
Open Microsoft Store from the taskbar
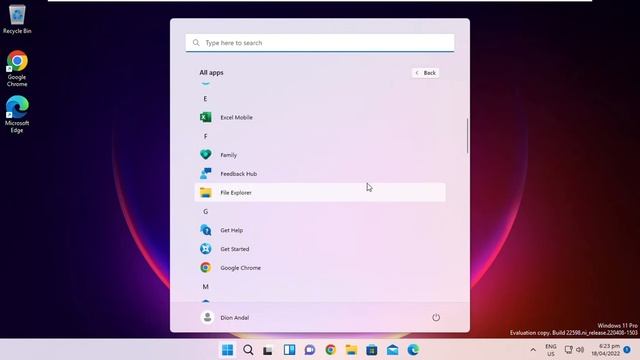pos(372,350)
